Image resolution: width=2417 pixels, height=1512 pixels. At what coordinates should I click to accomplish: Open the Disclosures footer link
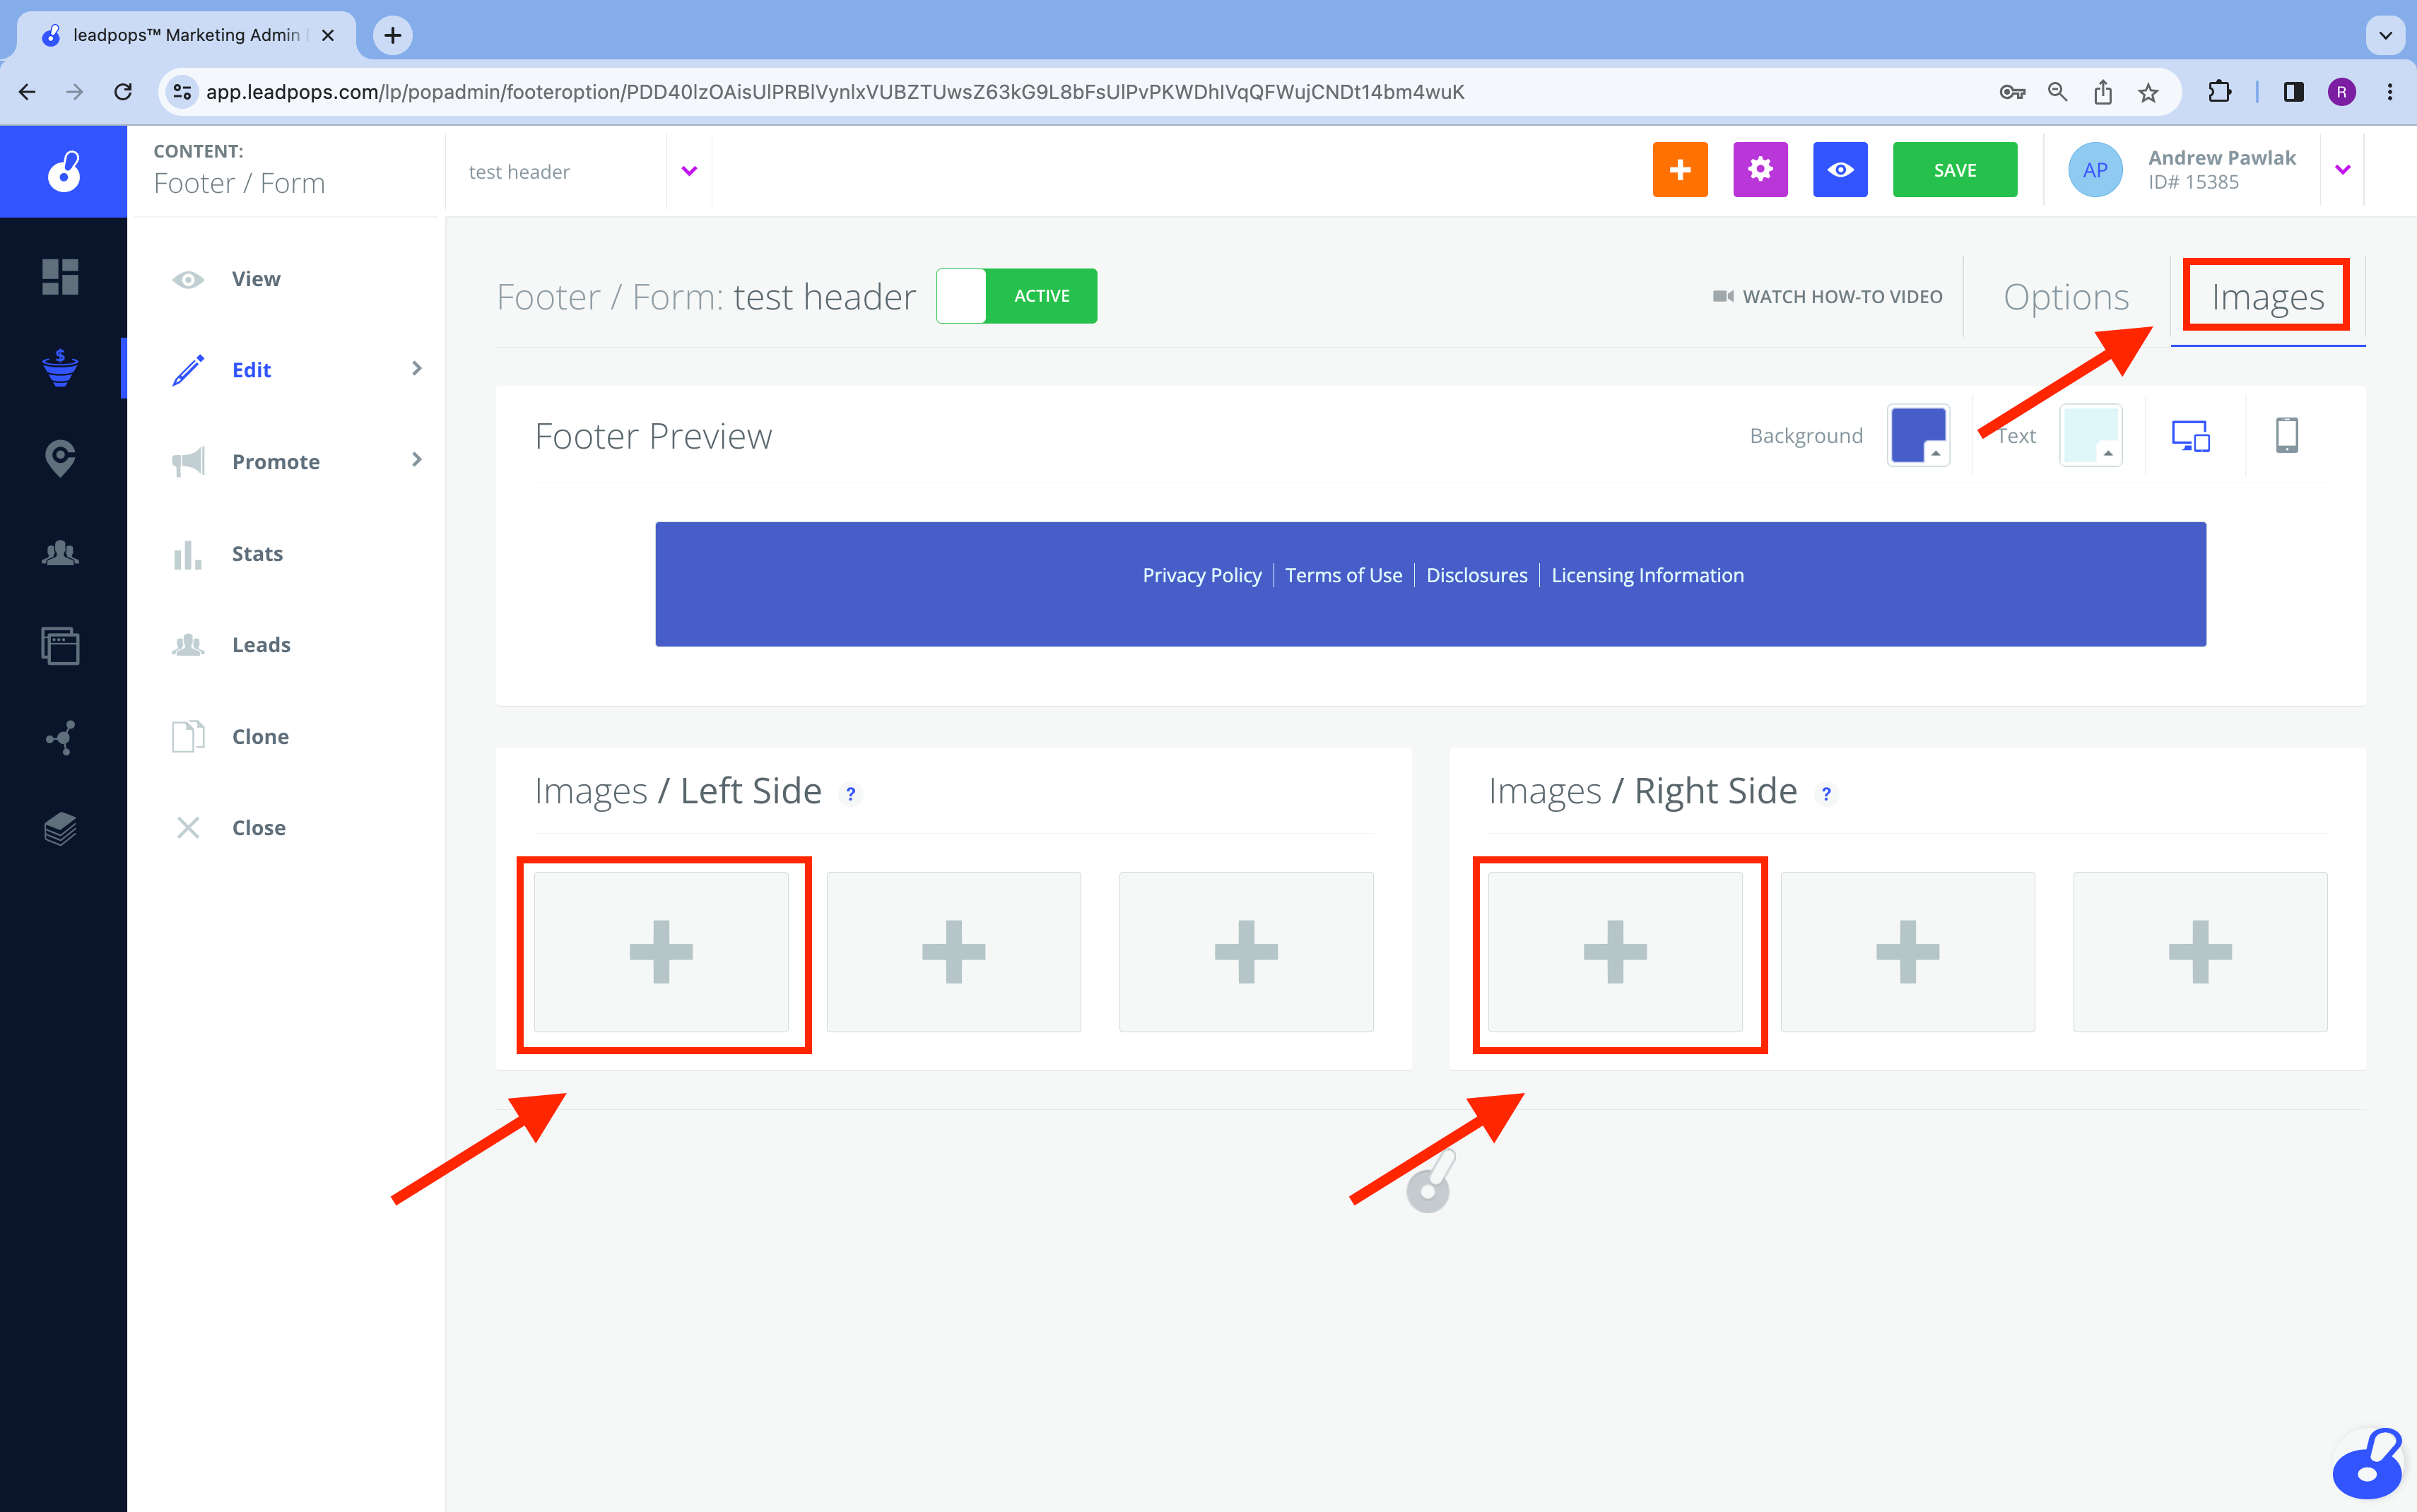tap(1476, 575)
